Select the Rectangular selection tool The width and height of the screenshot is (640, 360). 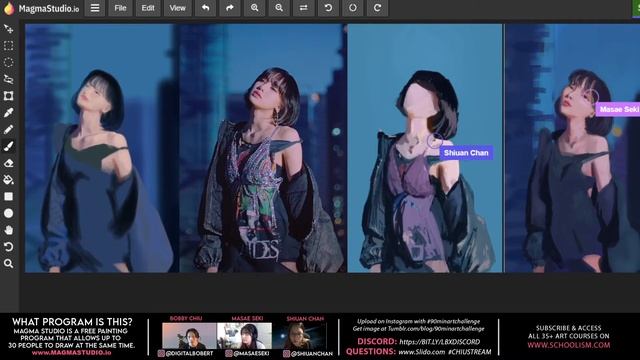(8, 46)
